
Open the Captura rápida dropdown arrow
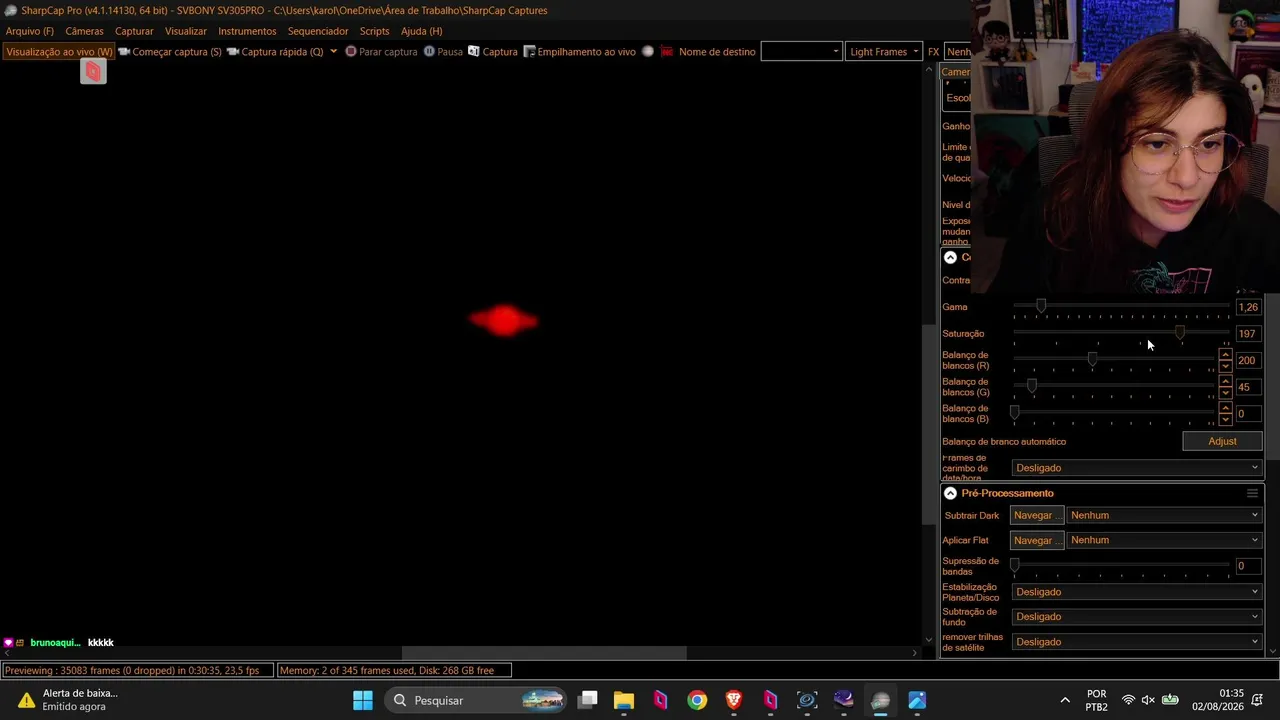tap(333, 52)
